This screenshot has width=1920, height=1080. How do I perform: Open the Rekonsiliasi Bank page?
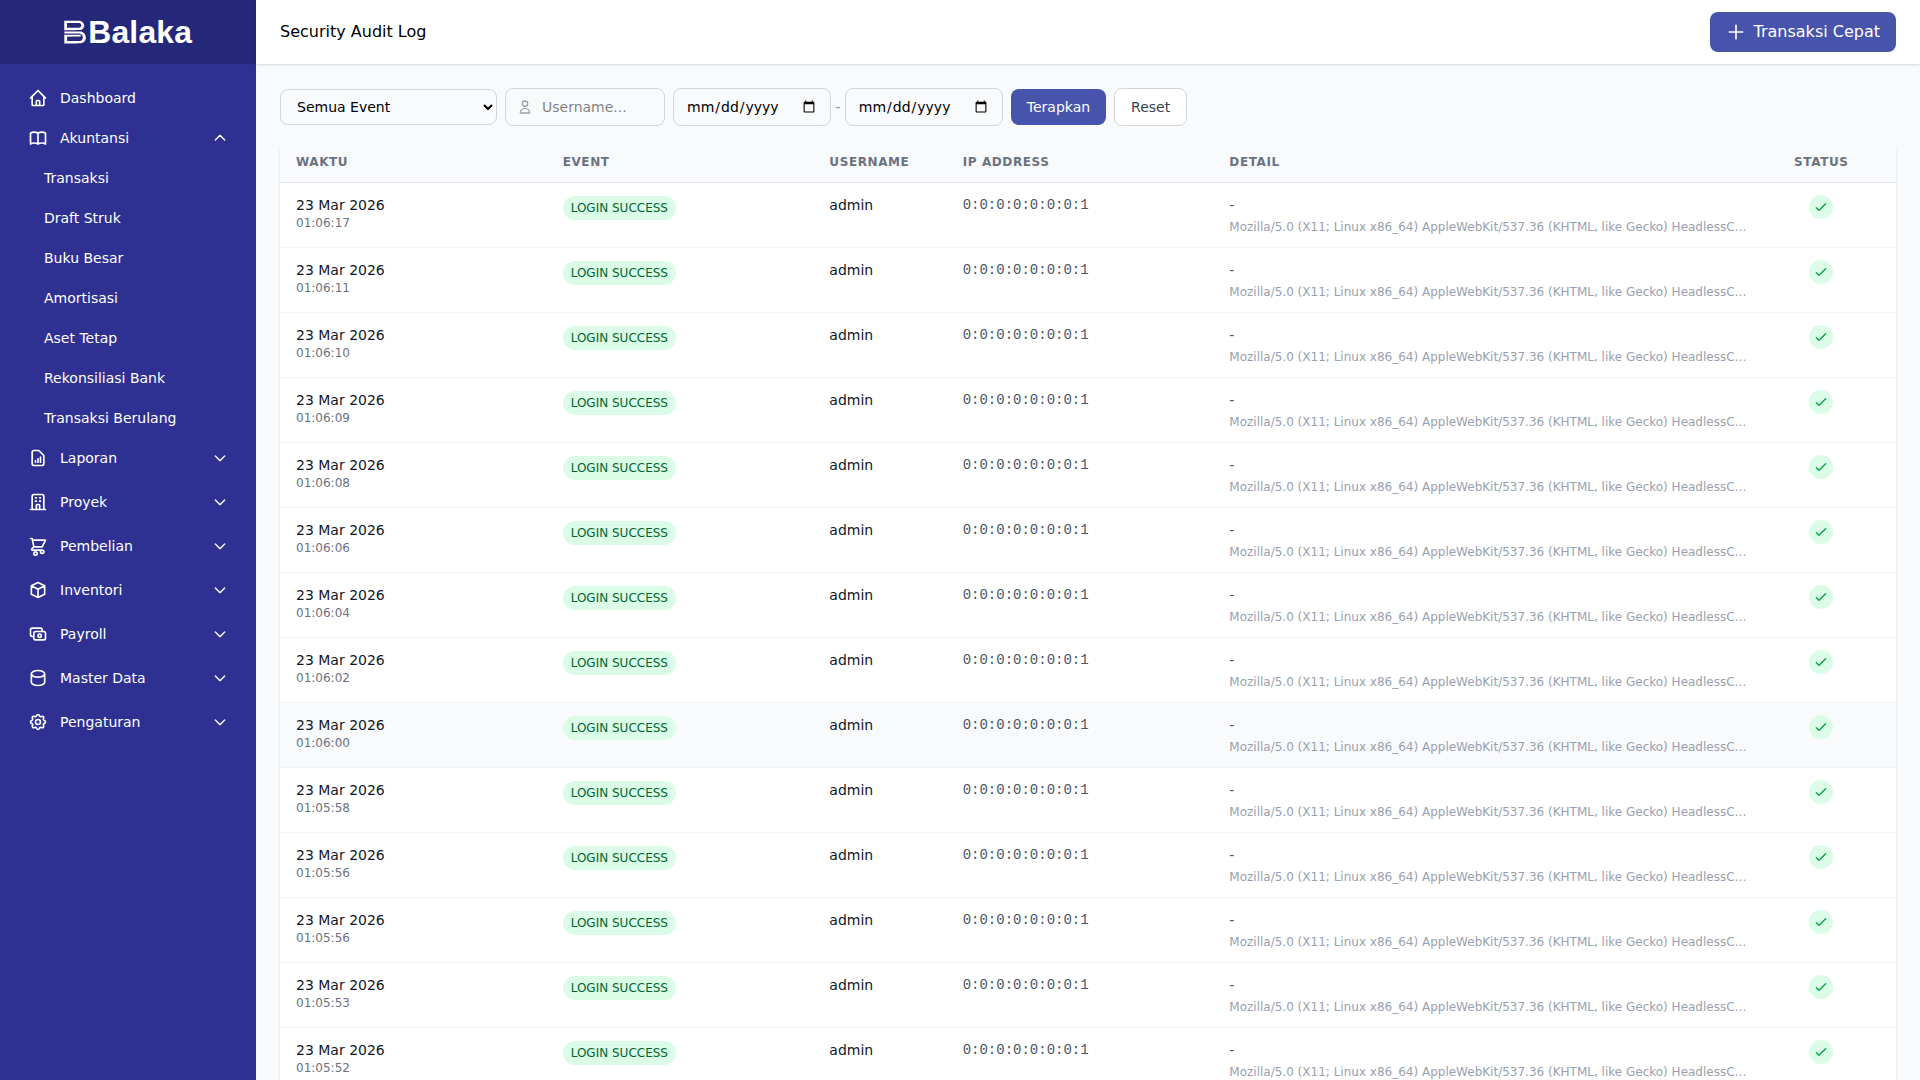pos(104,378)
